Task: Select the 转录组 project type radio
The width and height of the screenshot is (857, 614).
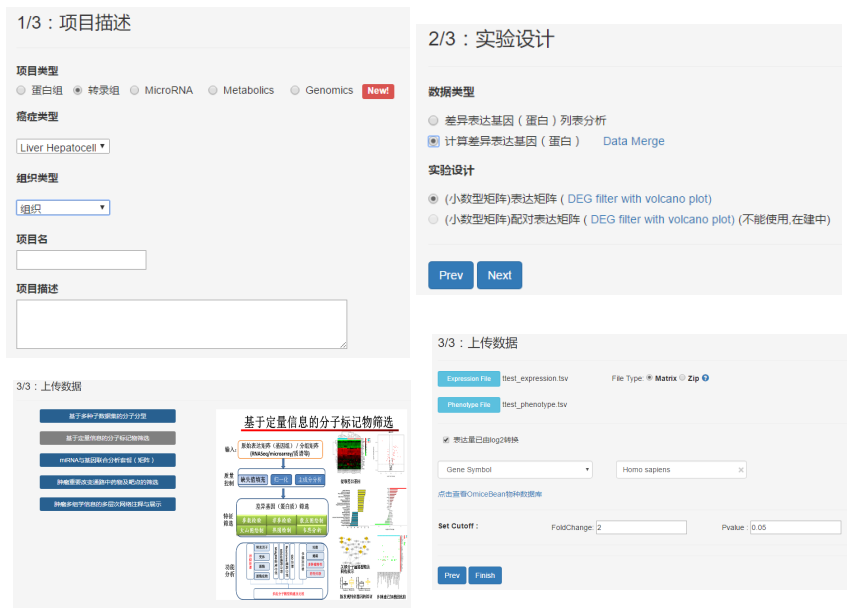Action: tap(78, 90)
